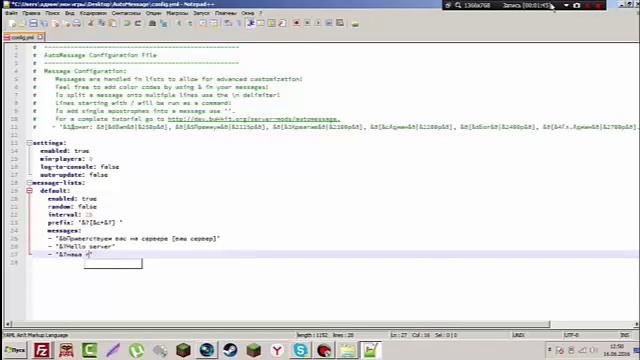Open Yandex browser from the taskbar

pos(277,350)
